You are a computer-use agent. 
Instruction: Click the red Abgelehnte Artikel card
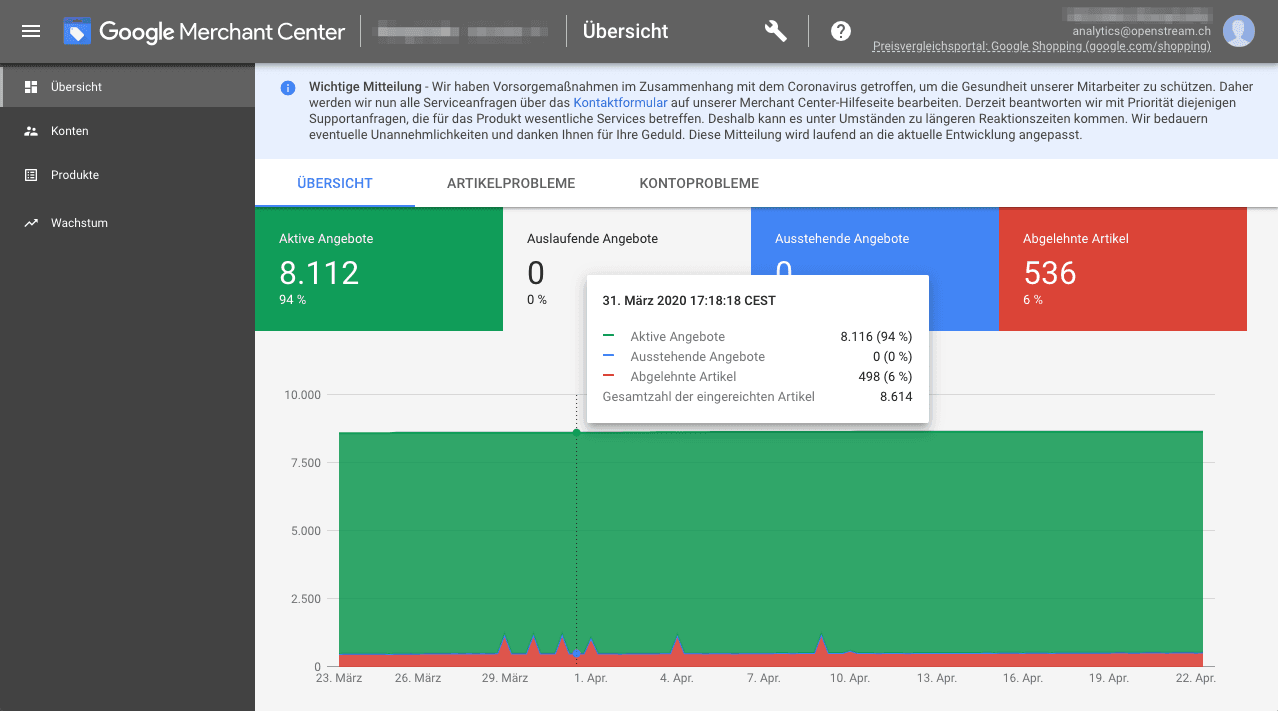pyautogui.click(x=1122, y=269)
